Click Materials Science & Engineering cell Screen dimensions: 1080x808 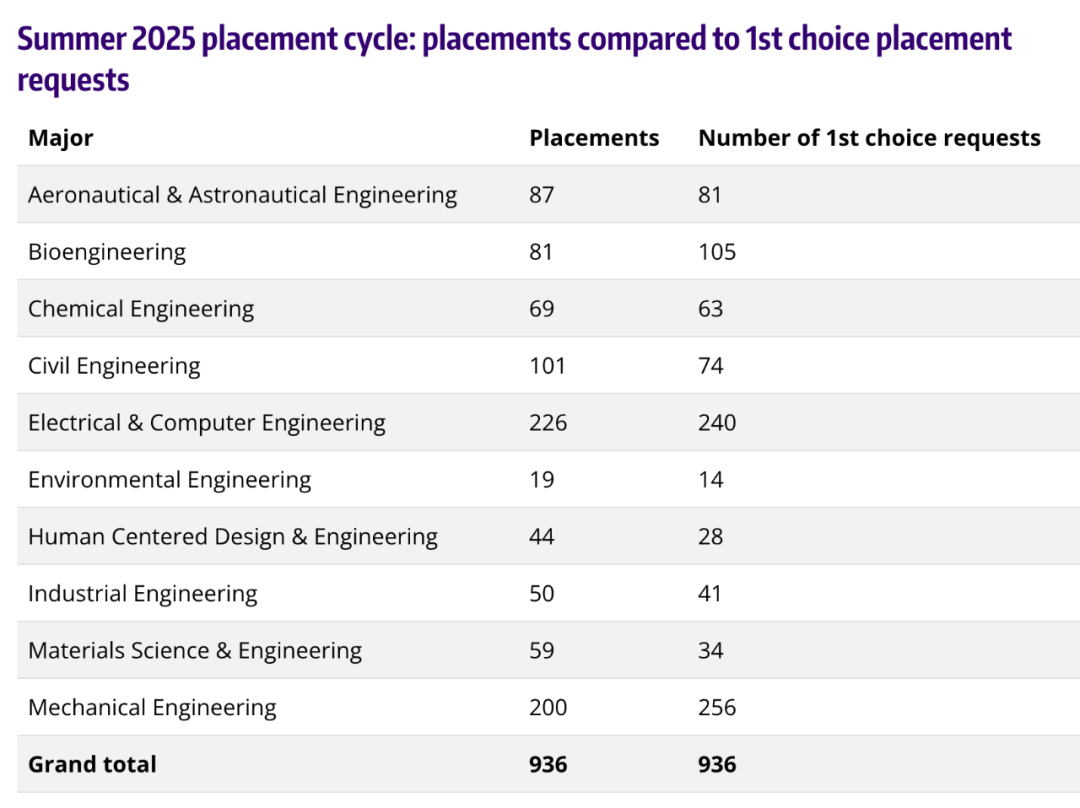[194, 651]
